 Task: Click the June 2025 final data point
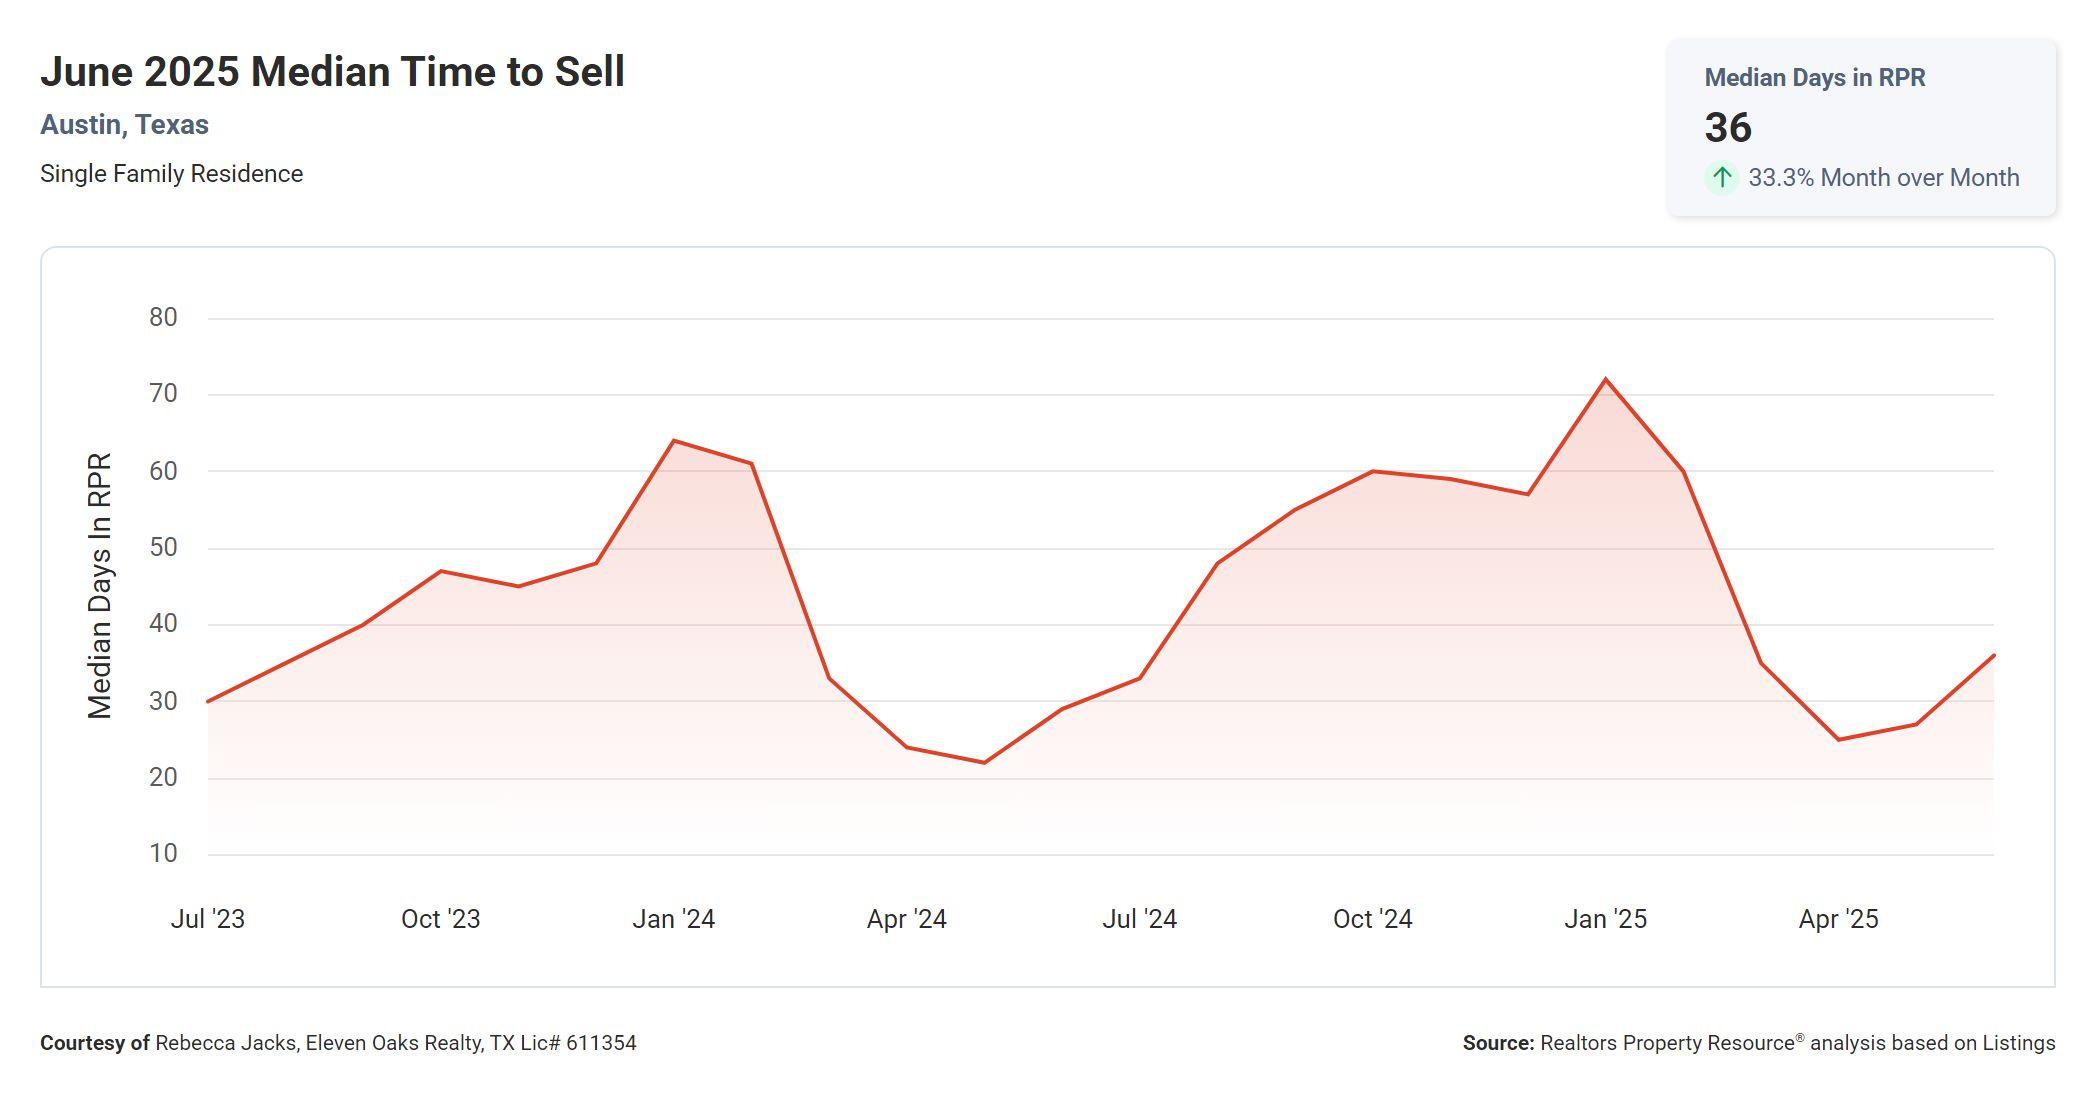tap(1993, 656)
